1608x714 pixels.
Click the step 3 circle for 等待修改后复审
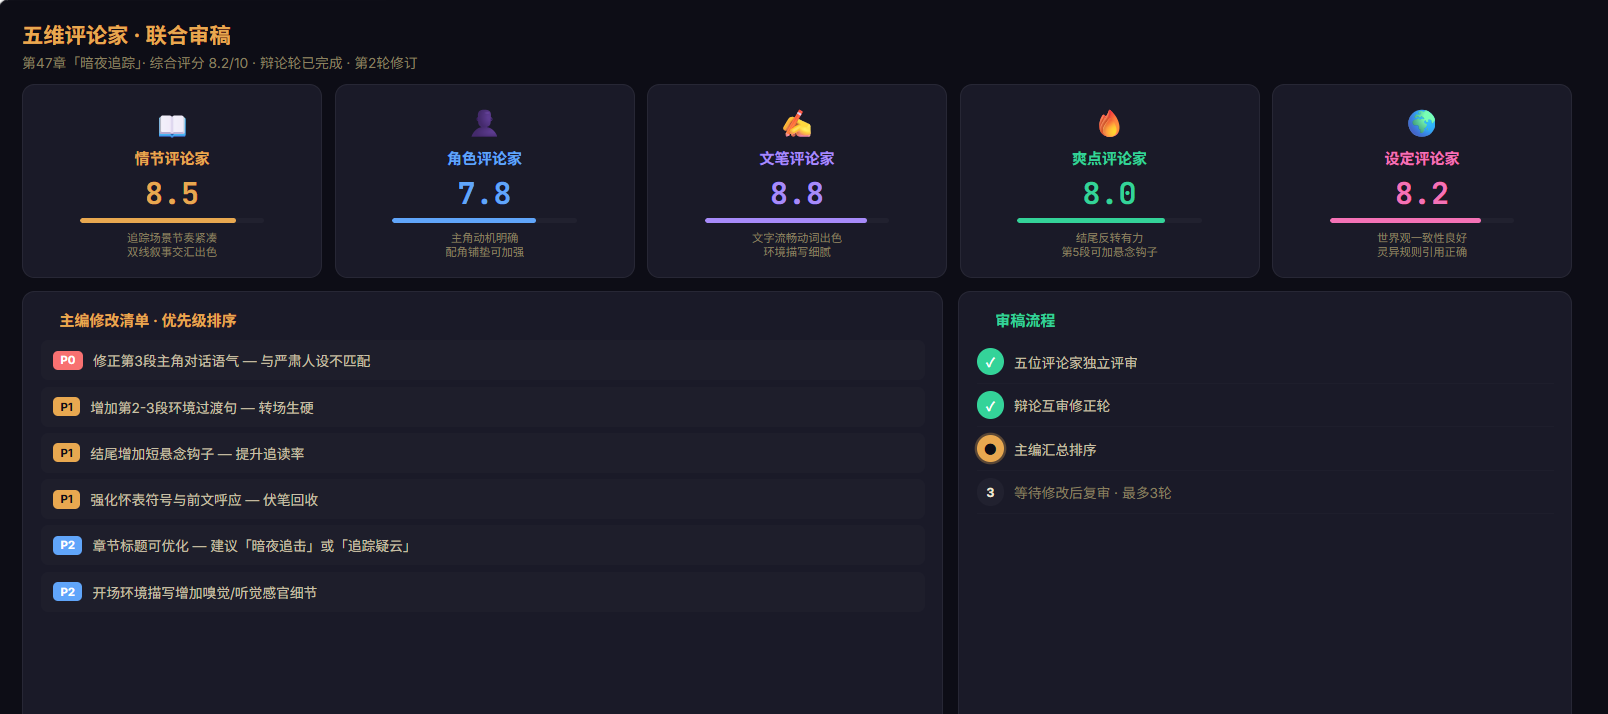click(990, 492)
